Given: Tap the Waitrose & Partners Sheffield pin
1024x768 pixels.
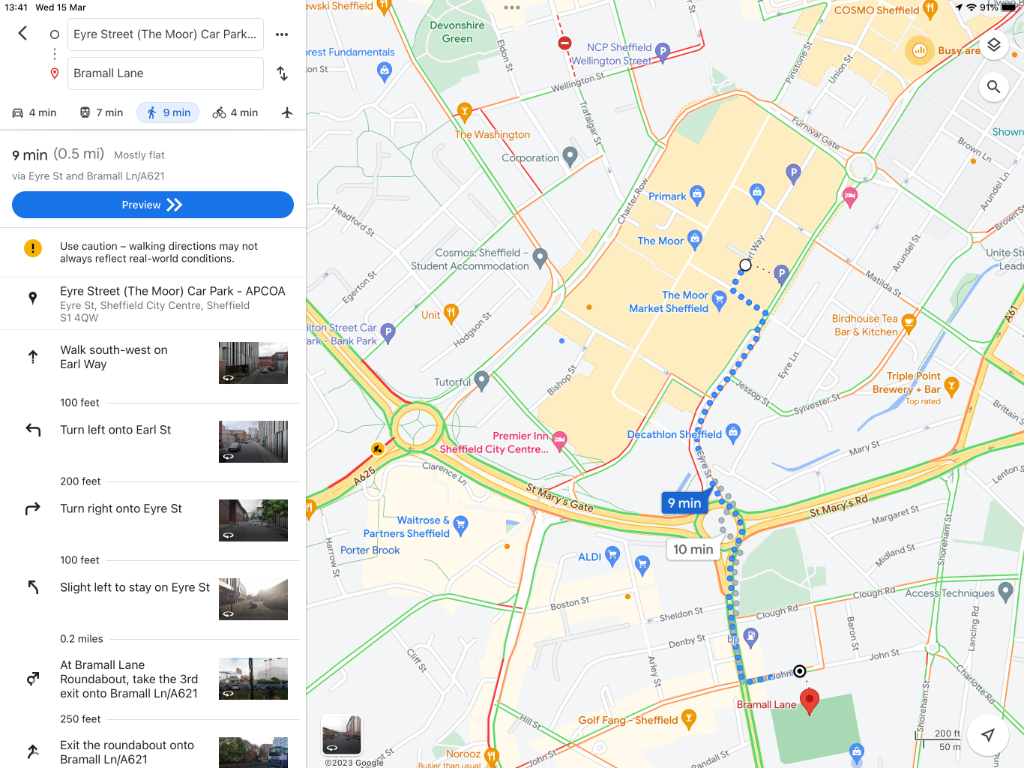Looking at the screenshot, I should click(x=460, y=525).
